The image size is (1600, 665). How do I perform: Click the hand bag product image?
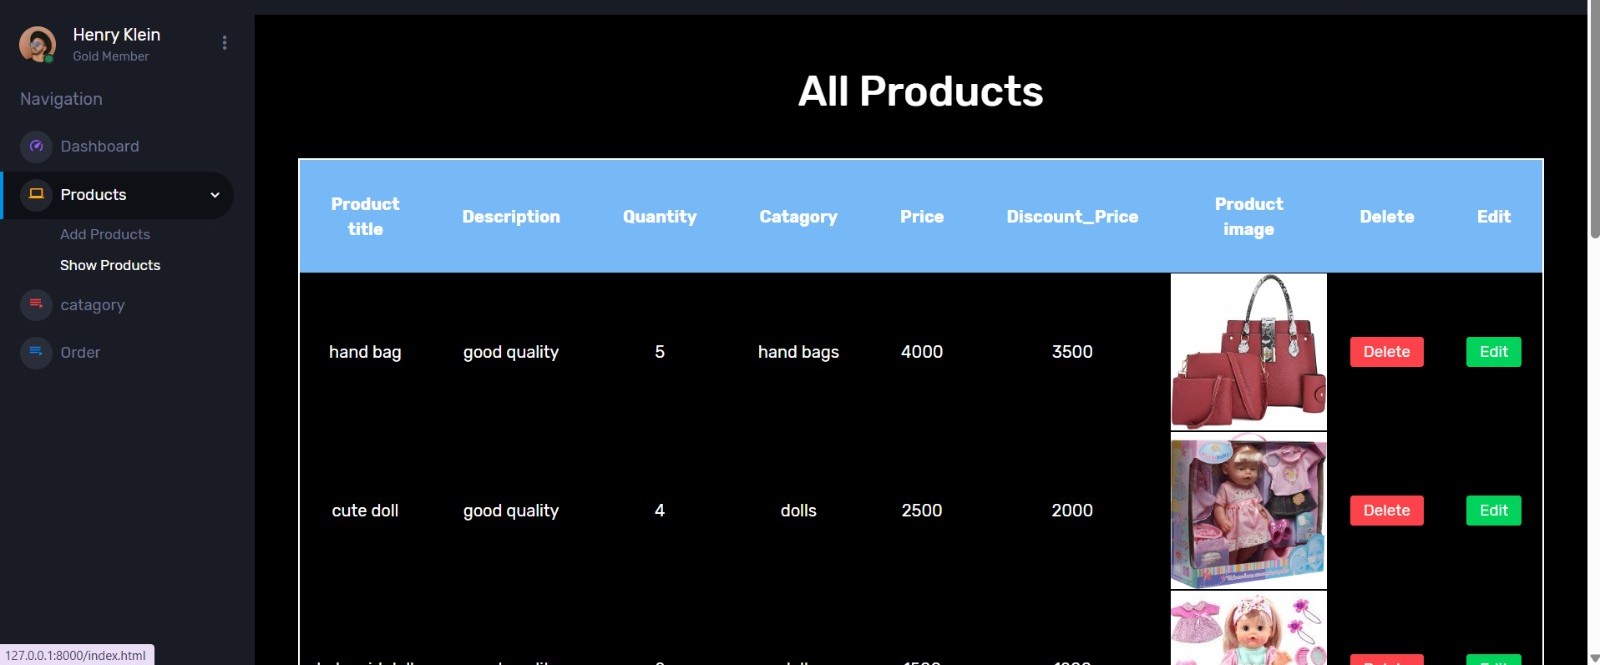point(1248,352)
